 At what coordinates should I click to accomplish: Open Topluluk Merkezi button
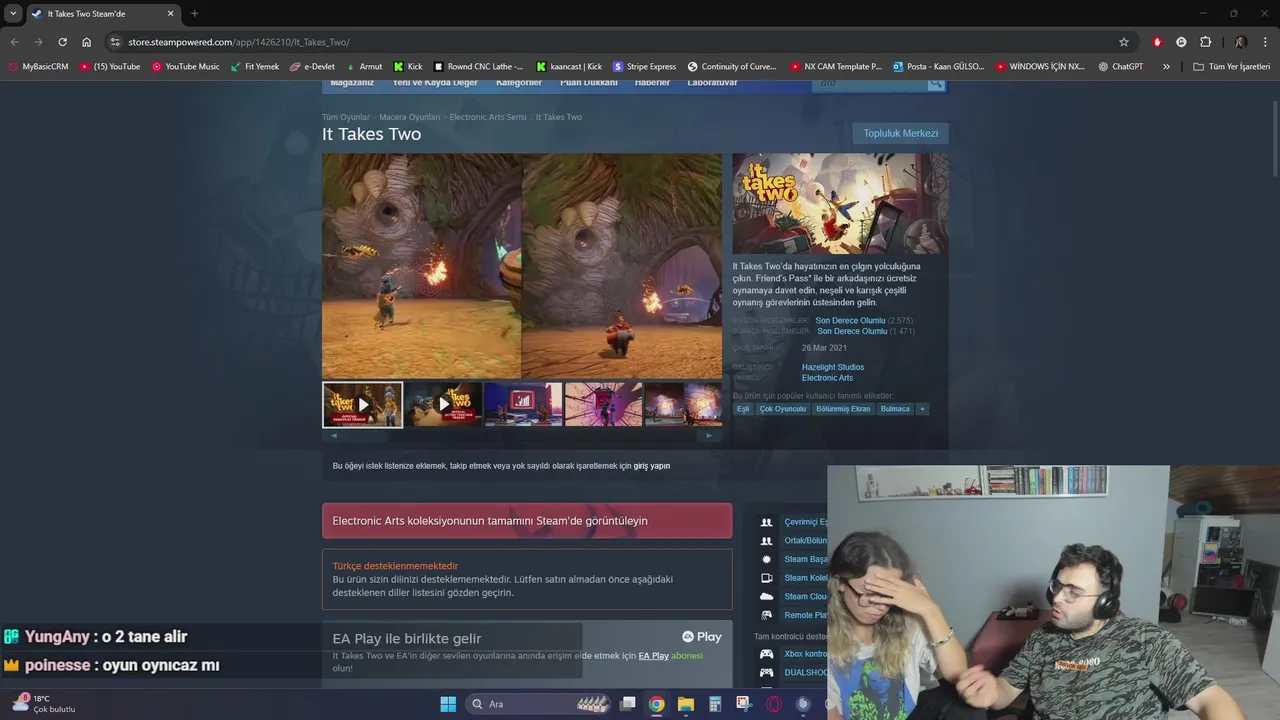[x=900, y=133]
